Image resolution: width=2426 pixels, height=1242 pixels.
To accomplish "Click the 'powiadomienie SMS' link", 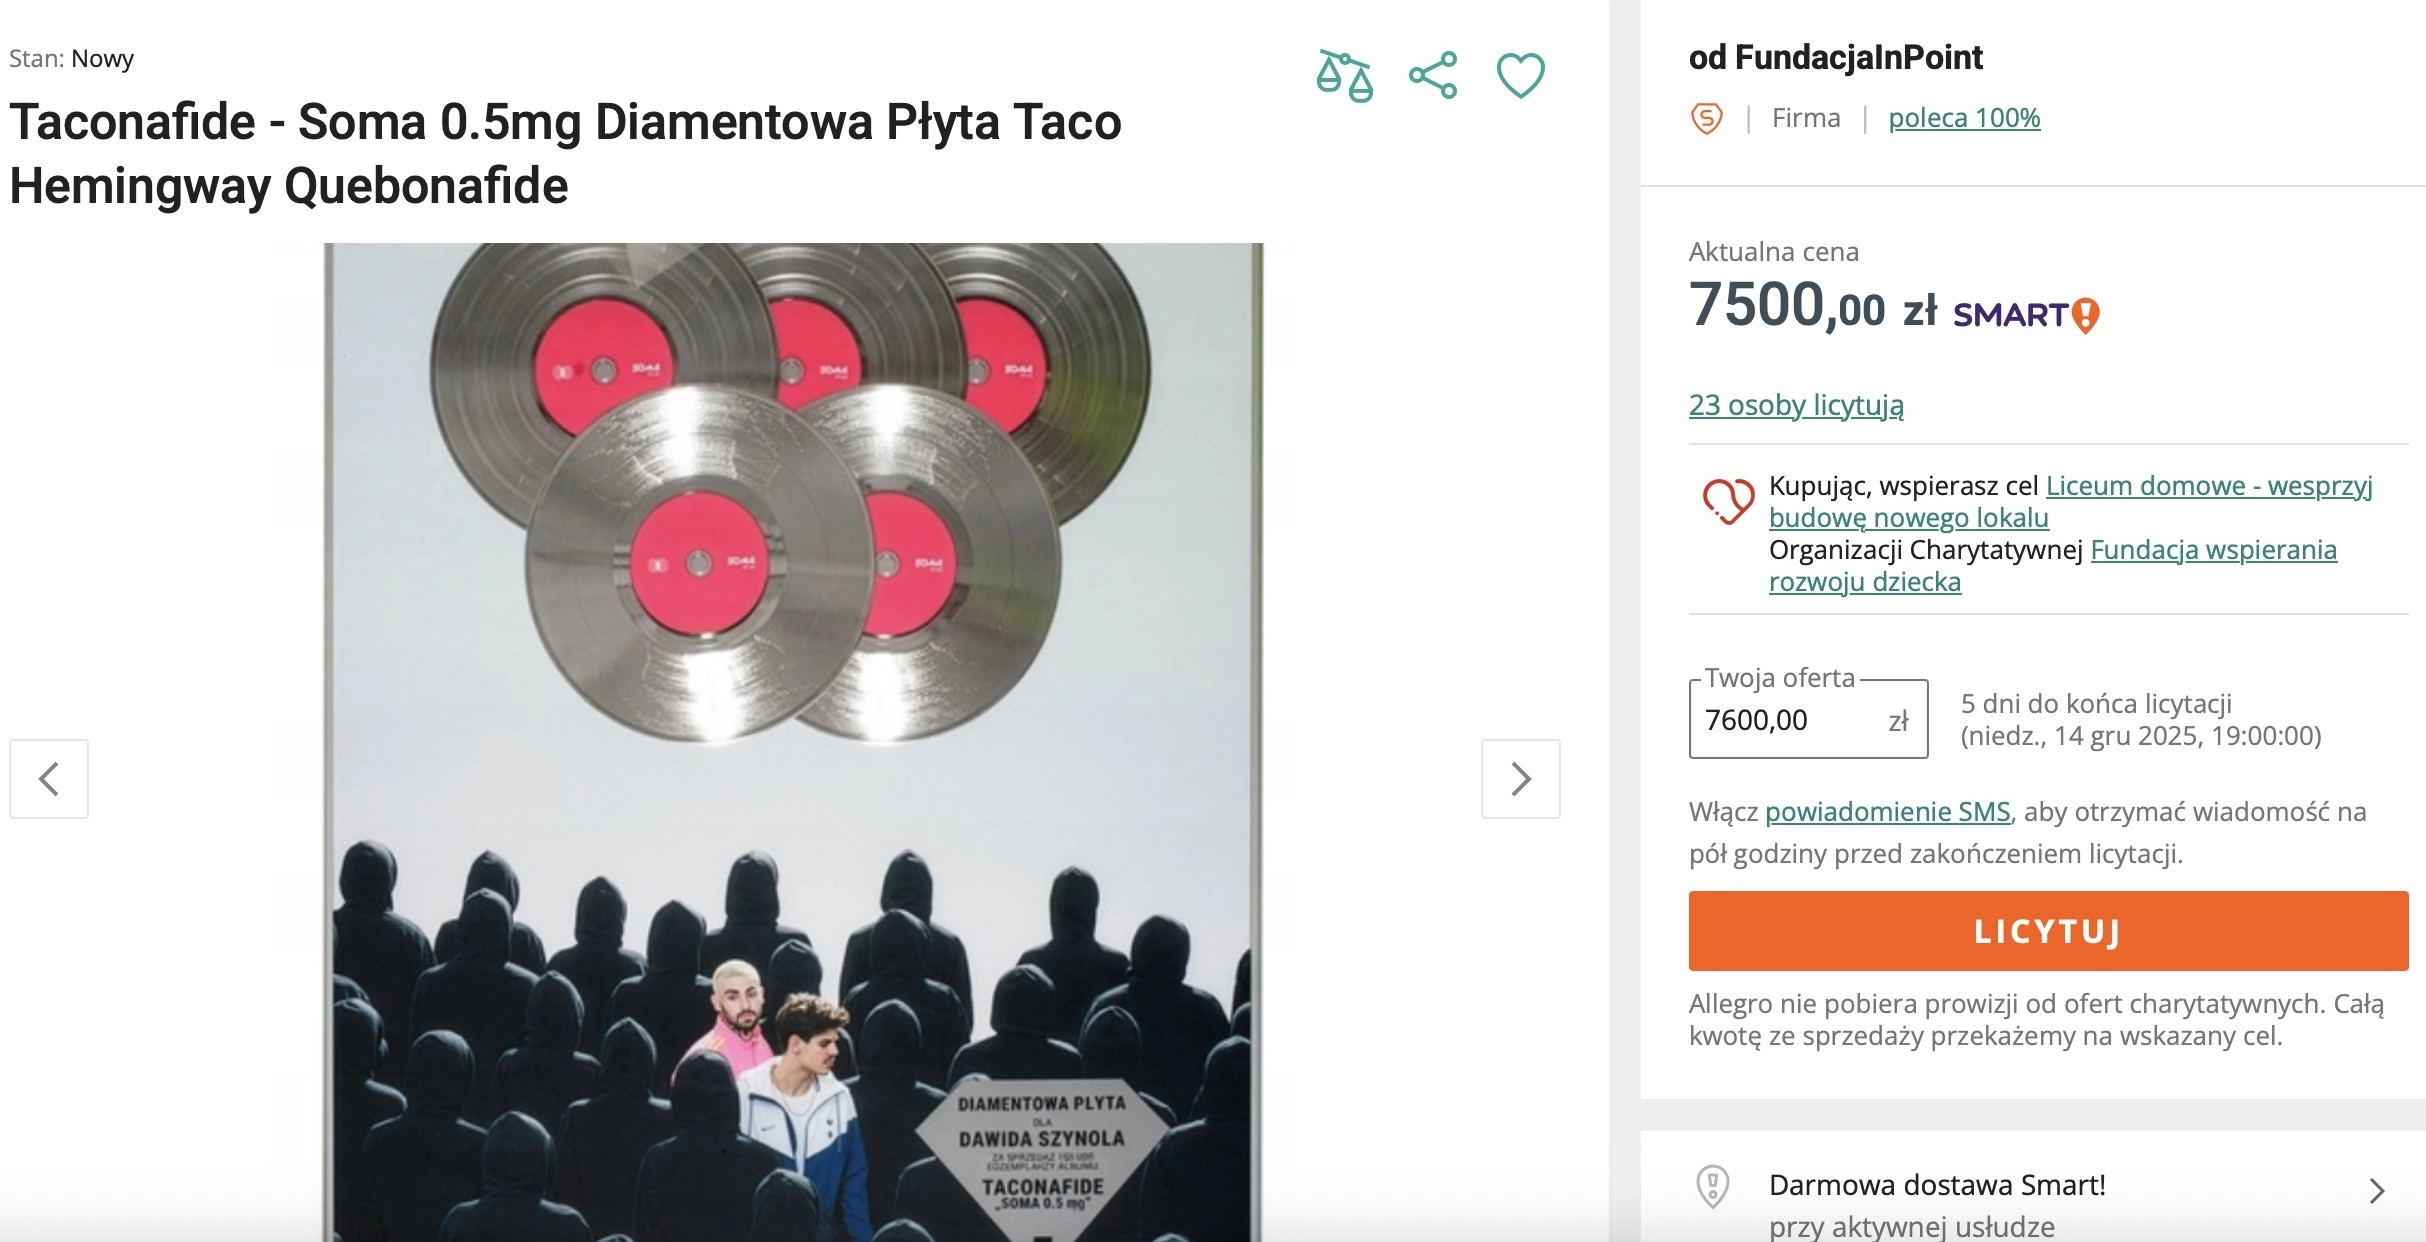I will point(1887,812).
